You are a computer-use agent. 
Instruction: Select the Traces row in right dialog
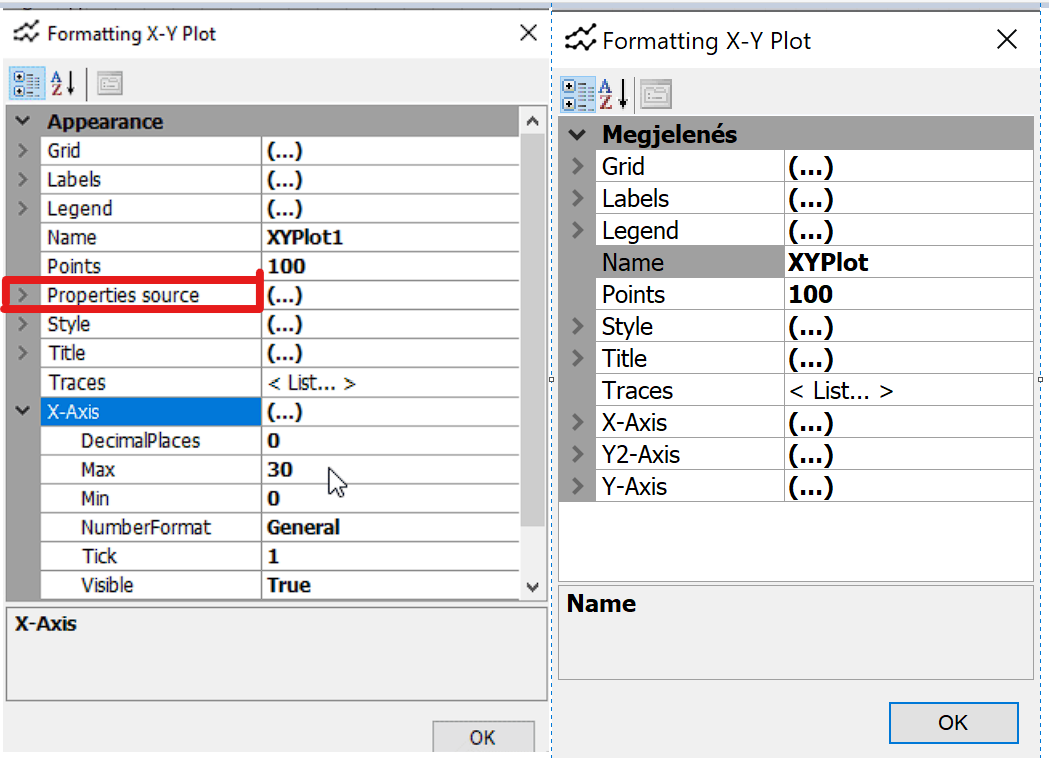(x=690, y=391)
